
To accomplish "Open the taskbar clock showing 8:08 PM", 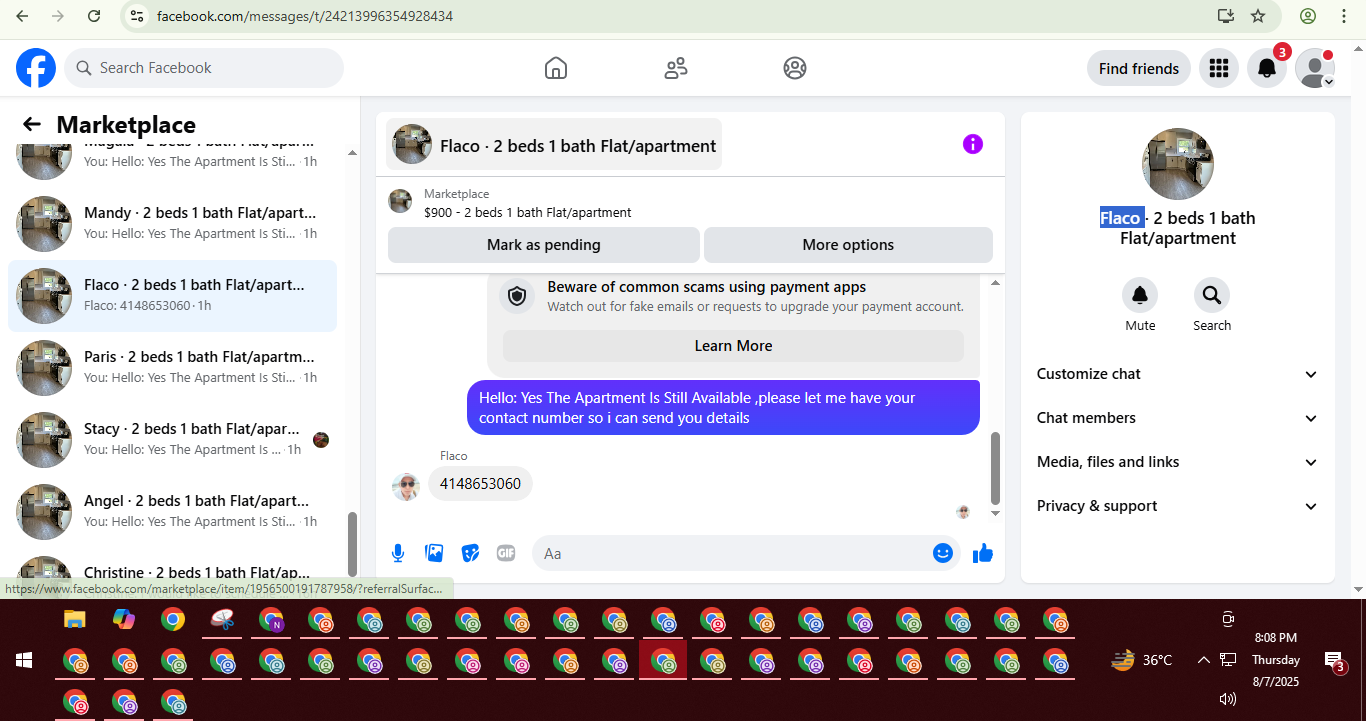I will [x=1276, y=660].
